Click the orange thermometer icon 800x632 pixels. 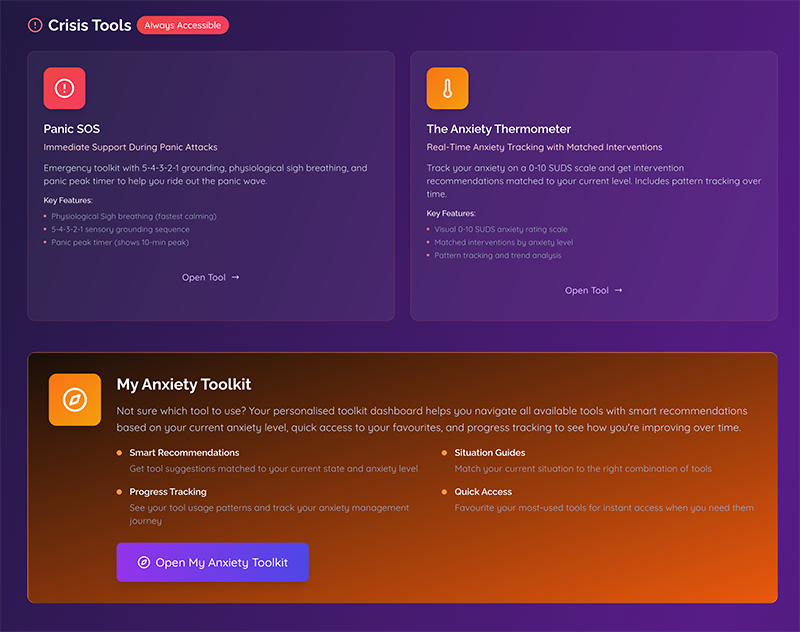click(x=447, y=88)
